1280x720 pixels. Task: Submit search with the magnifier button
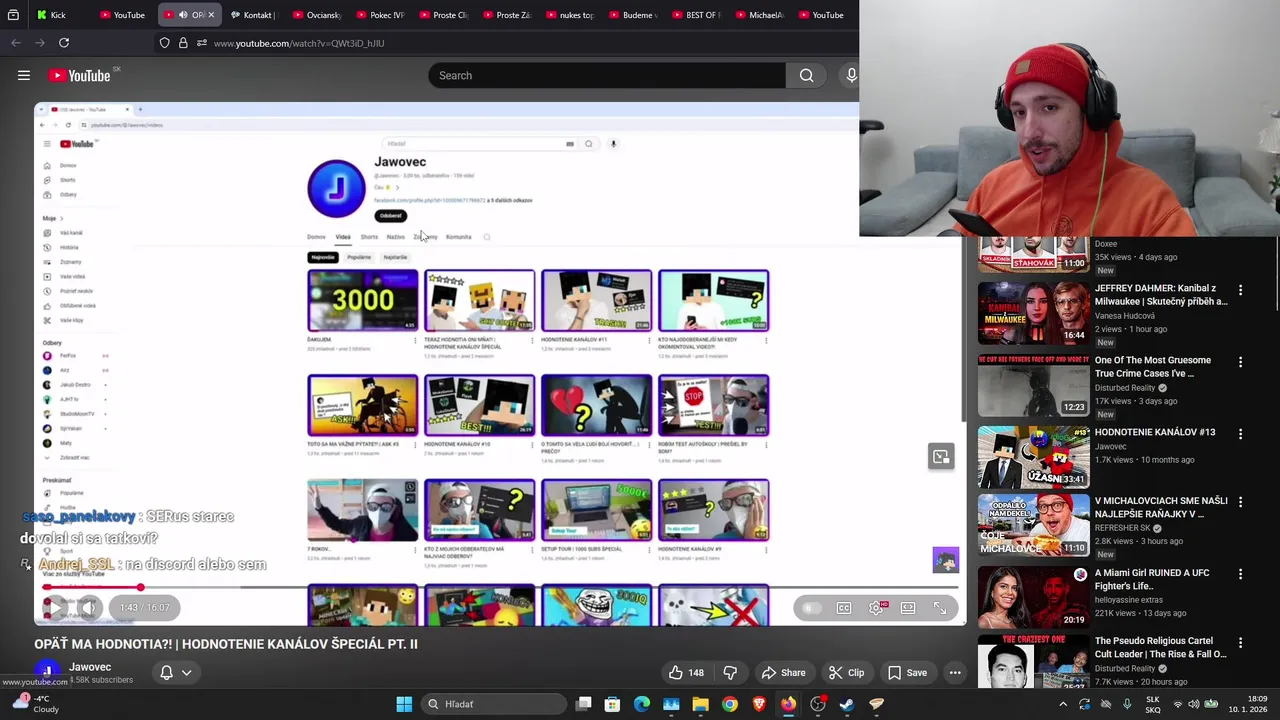coord(806,75)
